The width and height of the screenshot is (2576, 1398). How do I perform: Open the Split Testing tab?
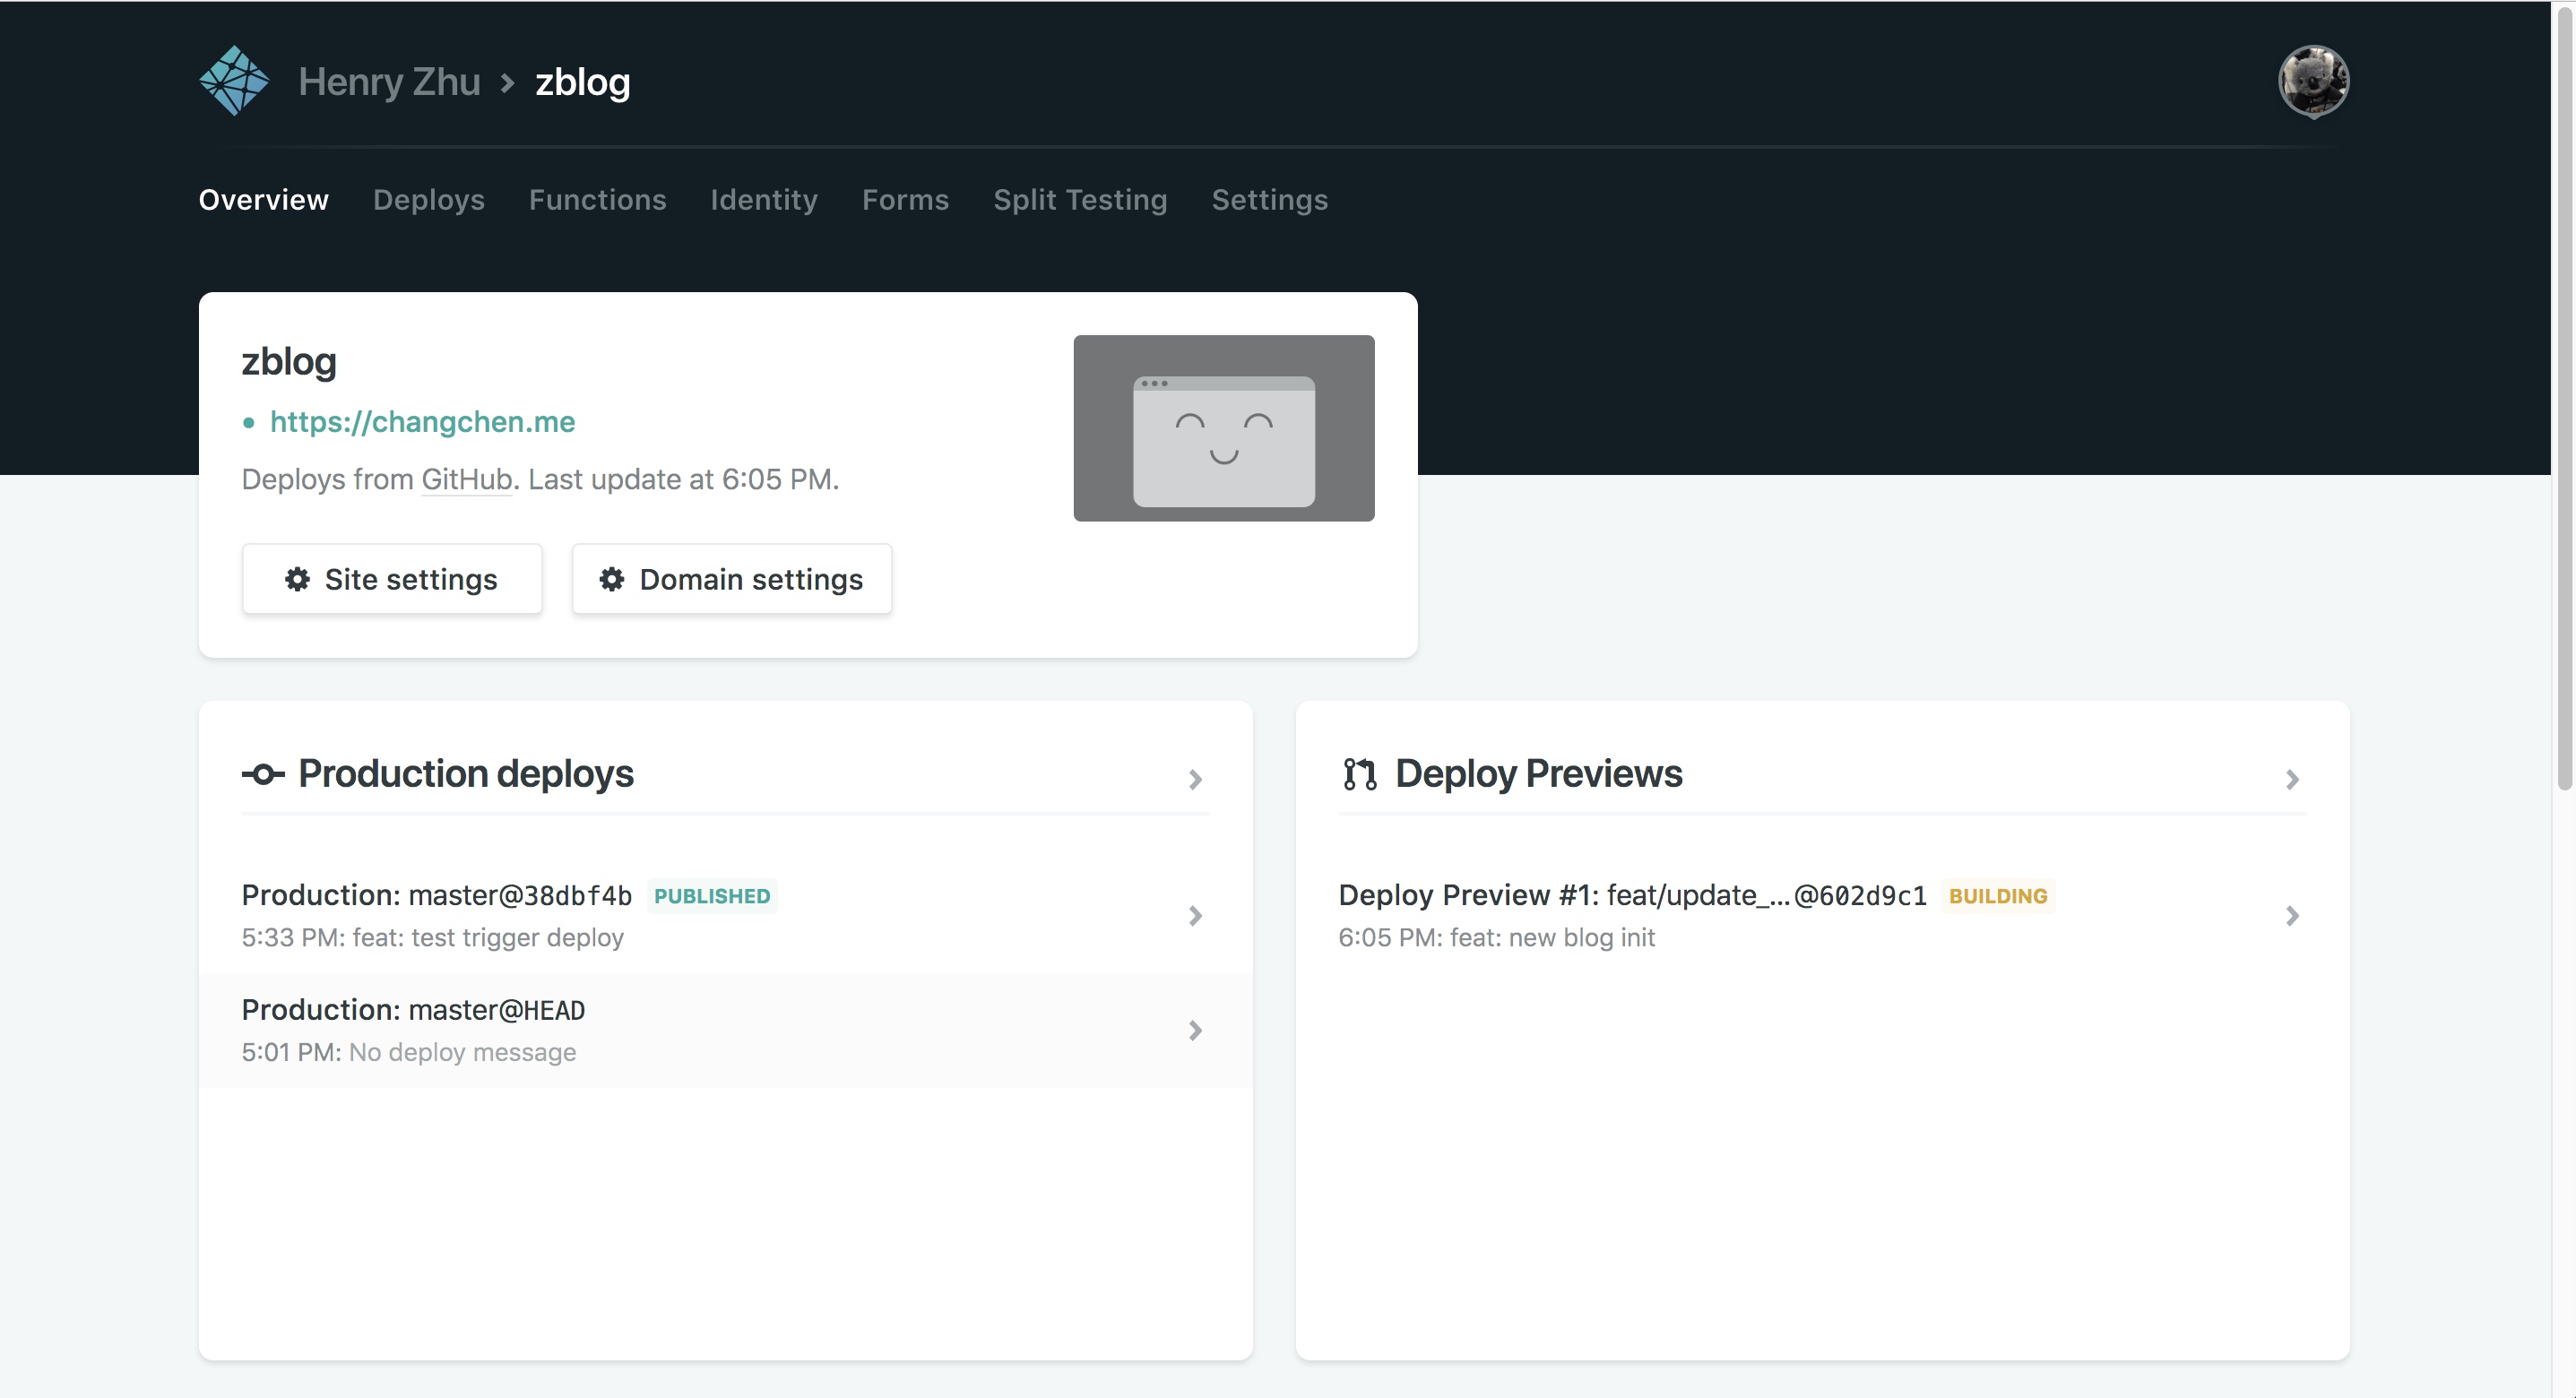point(1080,200)
